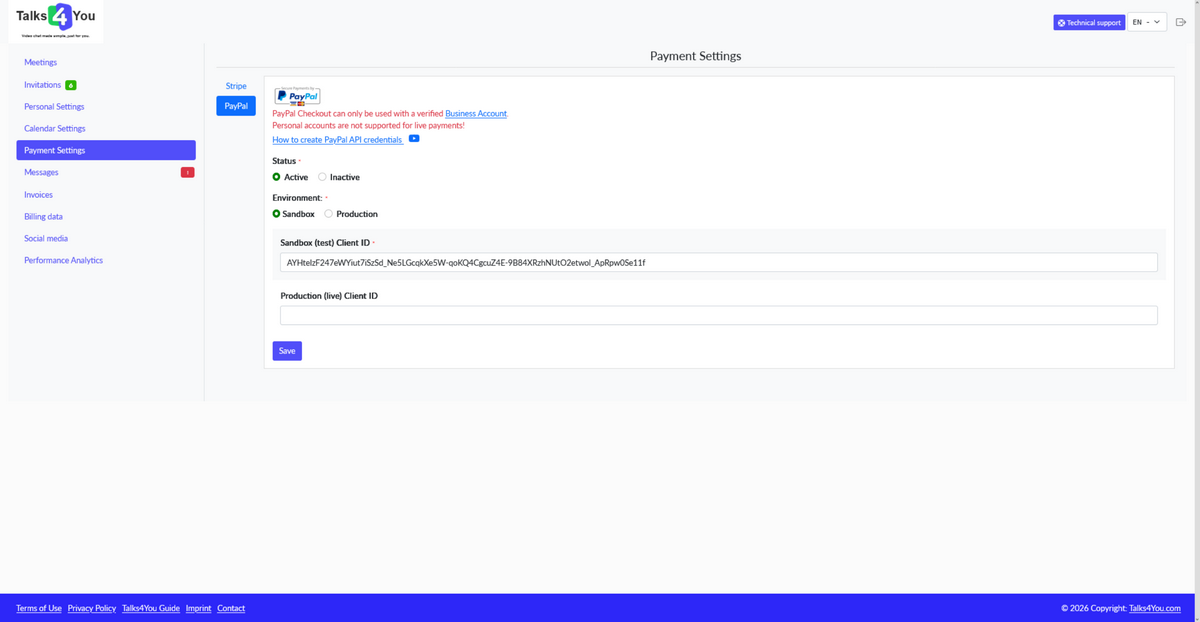Play the YouTube video about PayPal API credentials
The image size is (1200, 622).
pos(414,139)
